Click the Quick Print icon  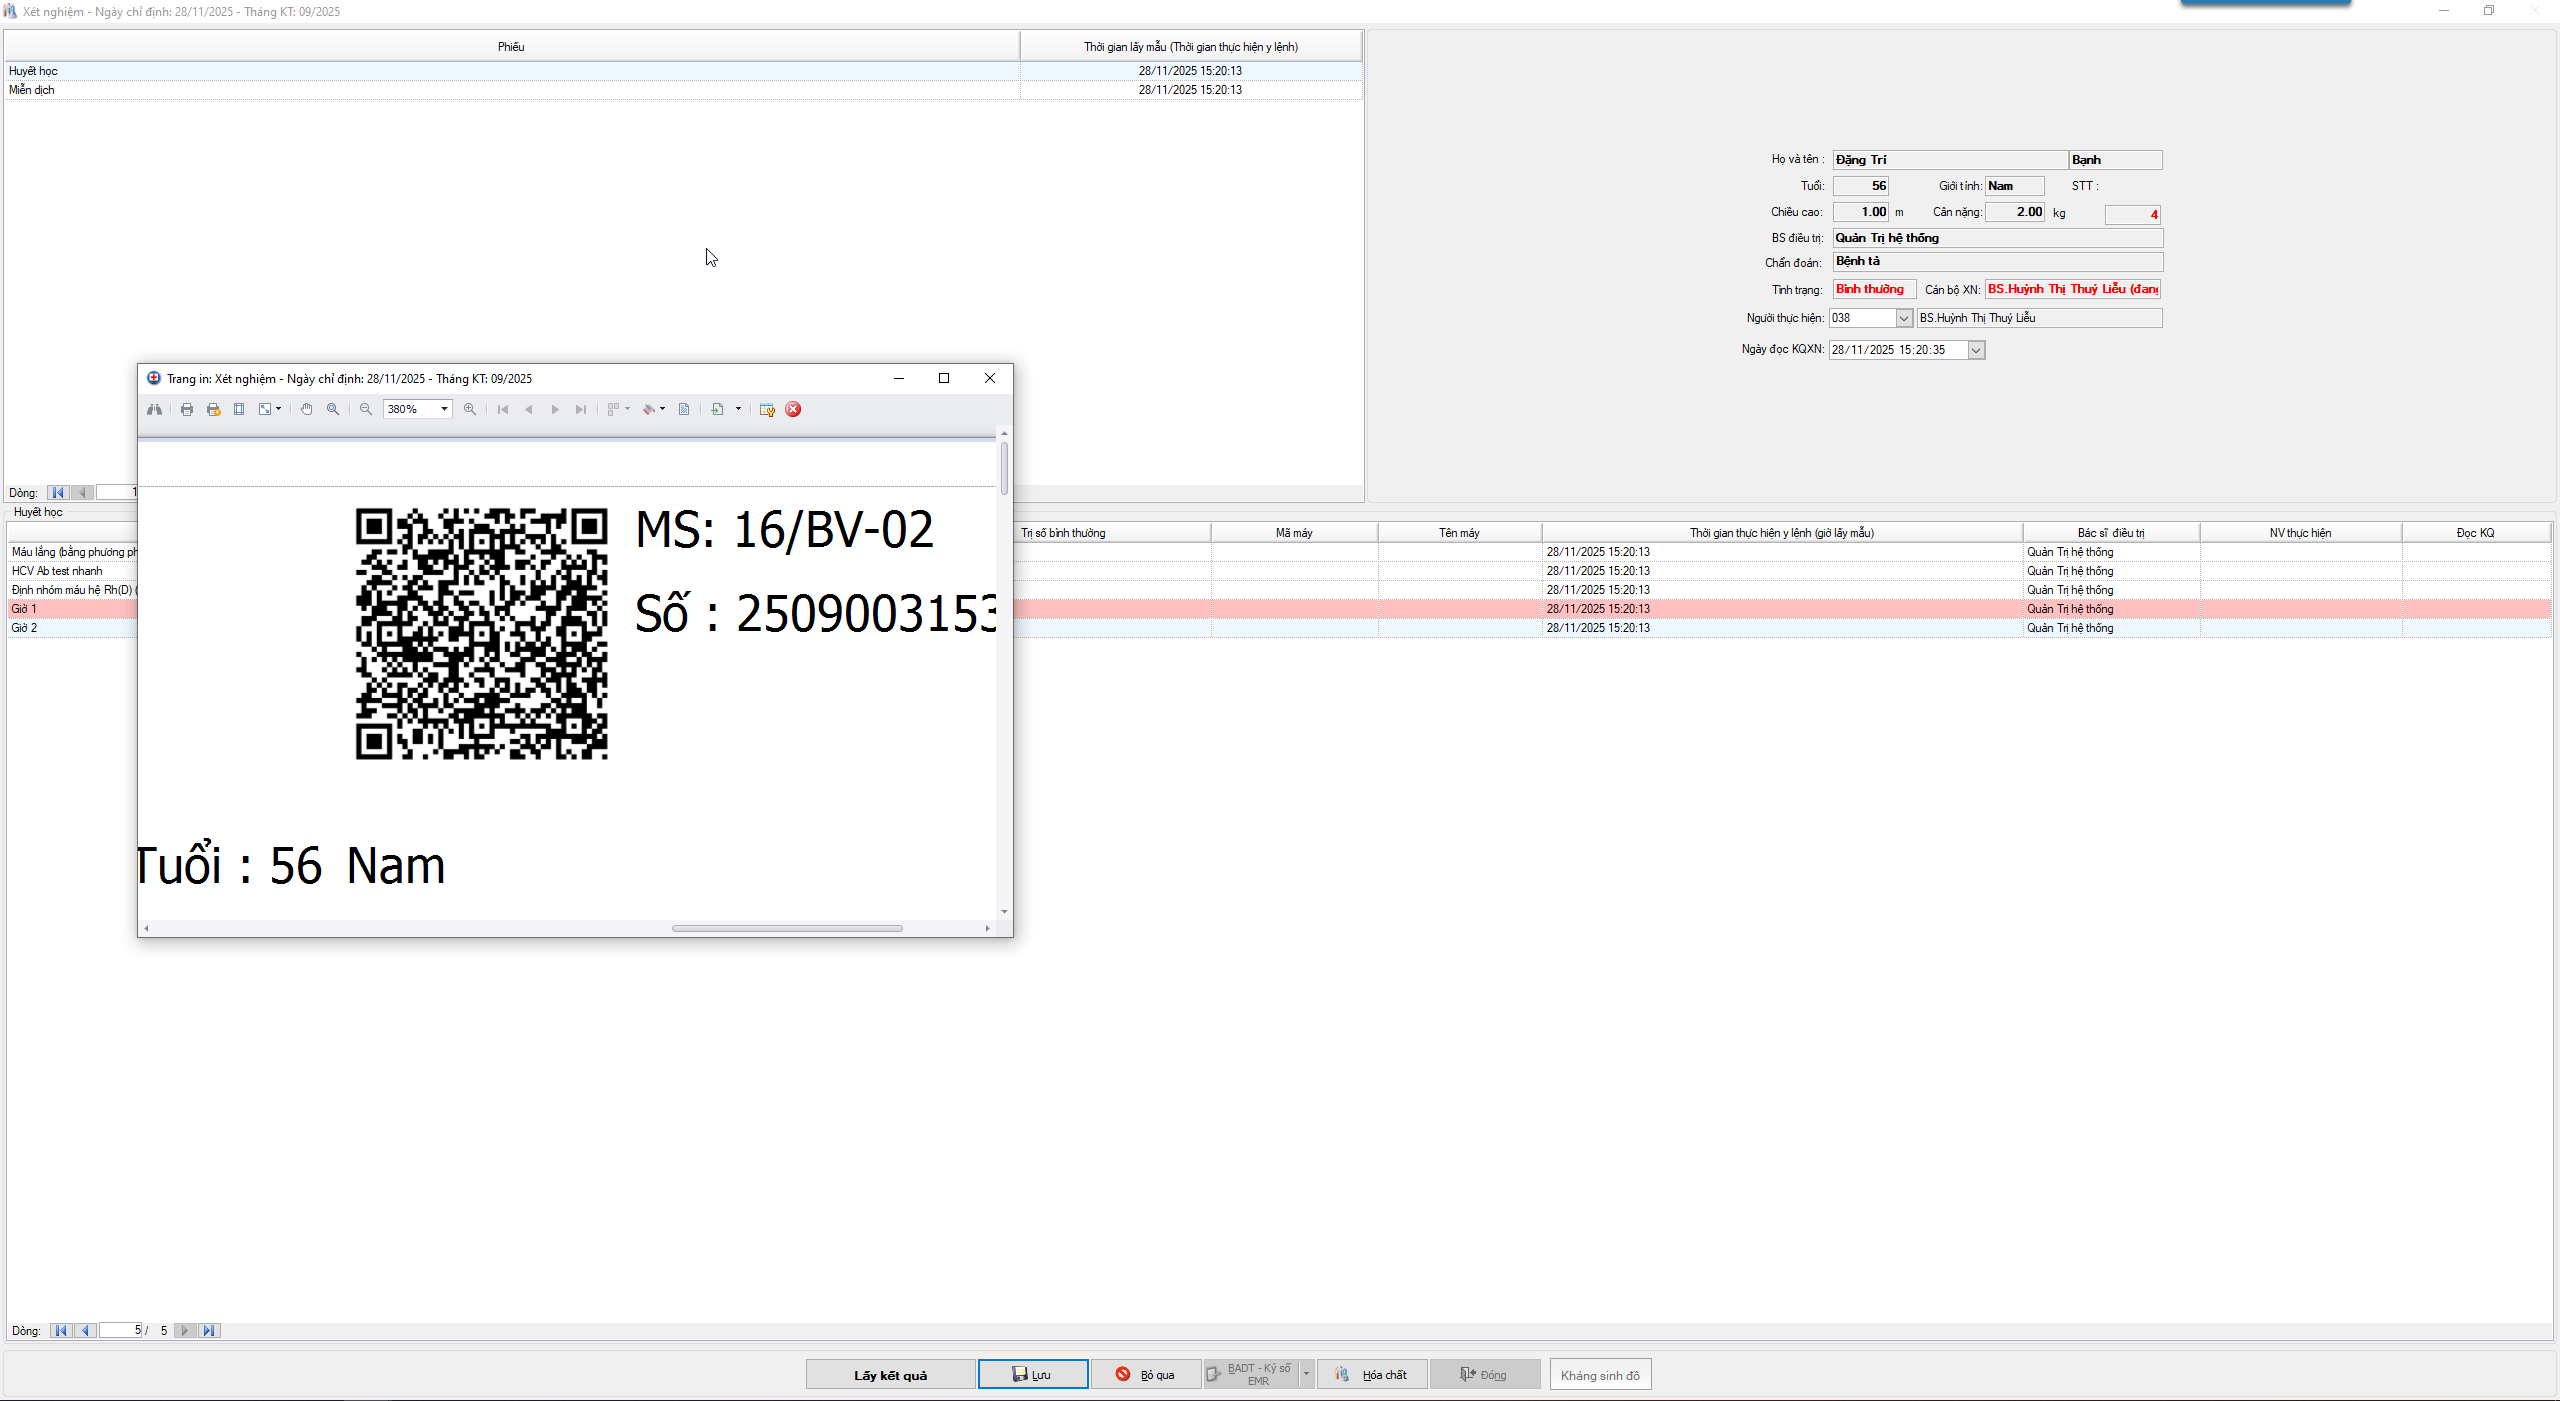click(x=213, y=409)
